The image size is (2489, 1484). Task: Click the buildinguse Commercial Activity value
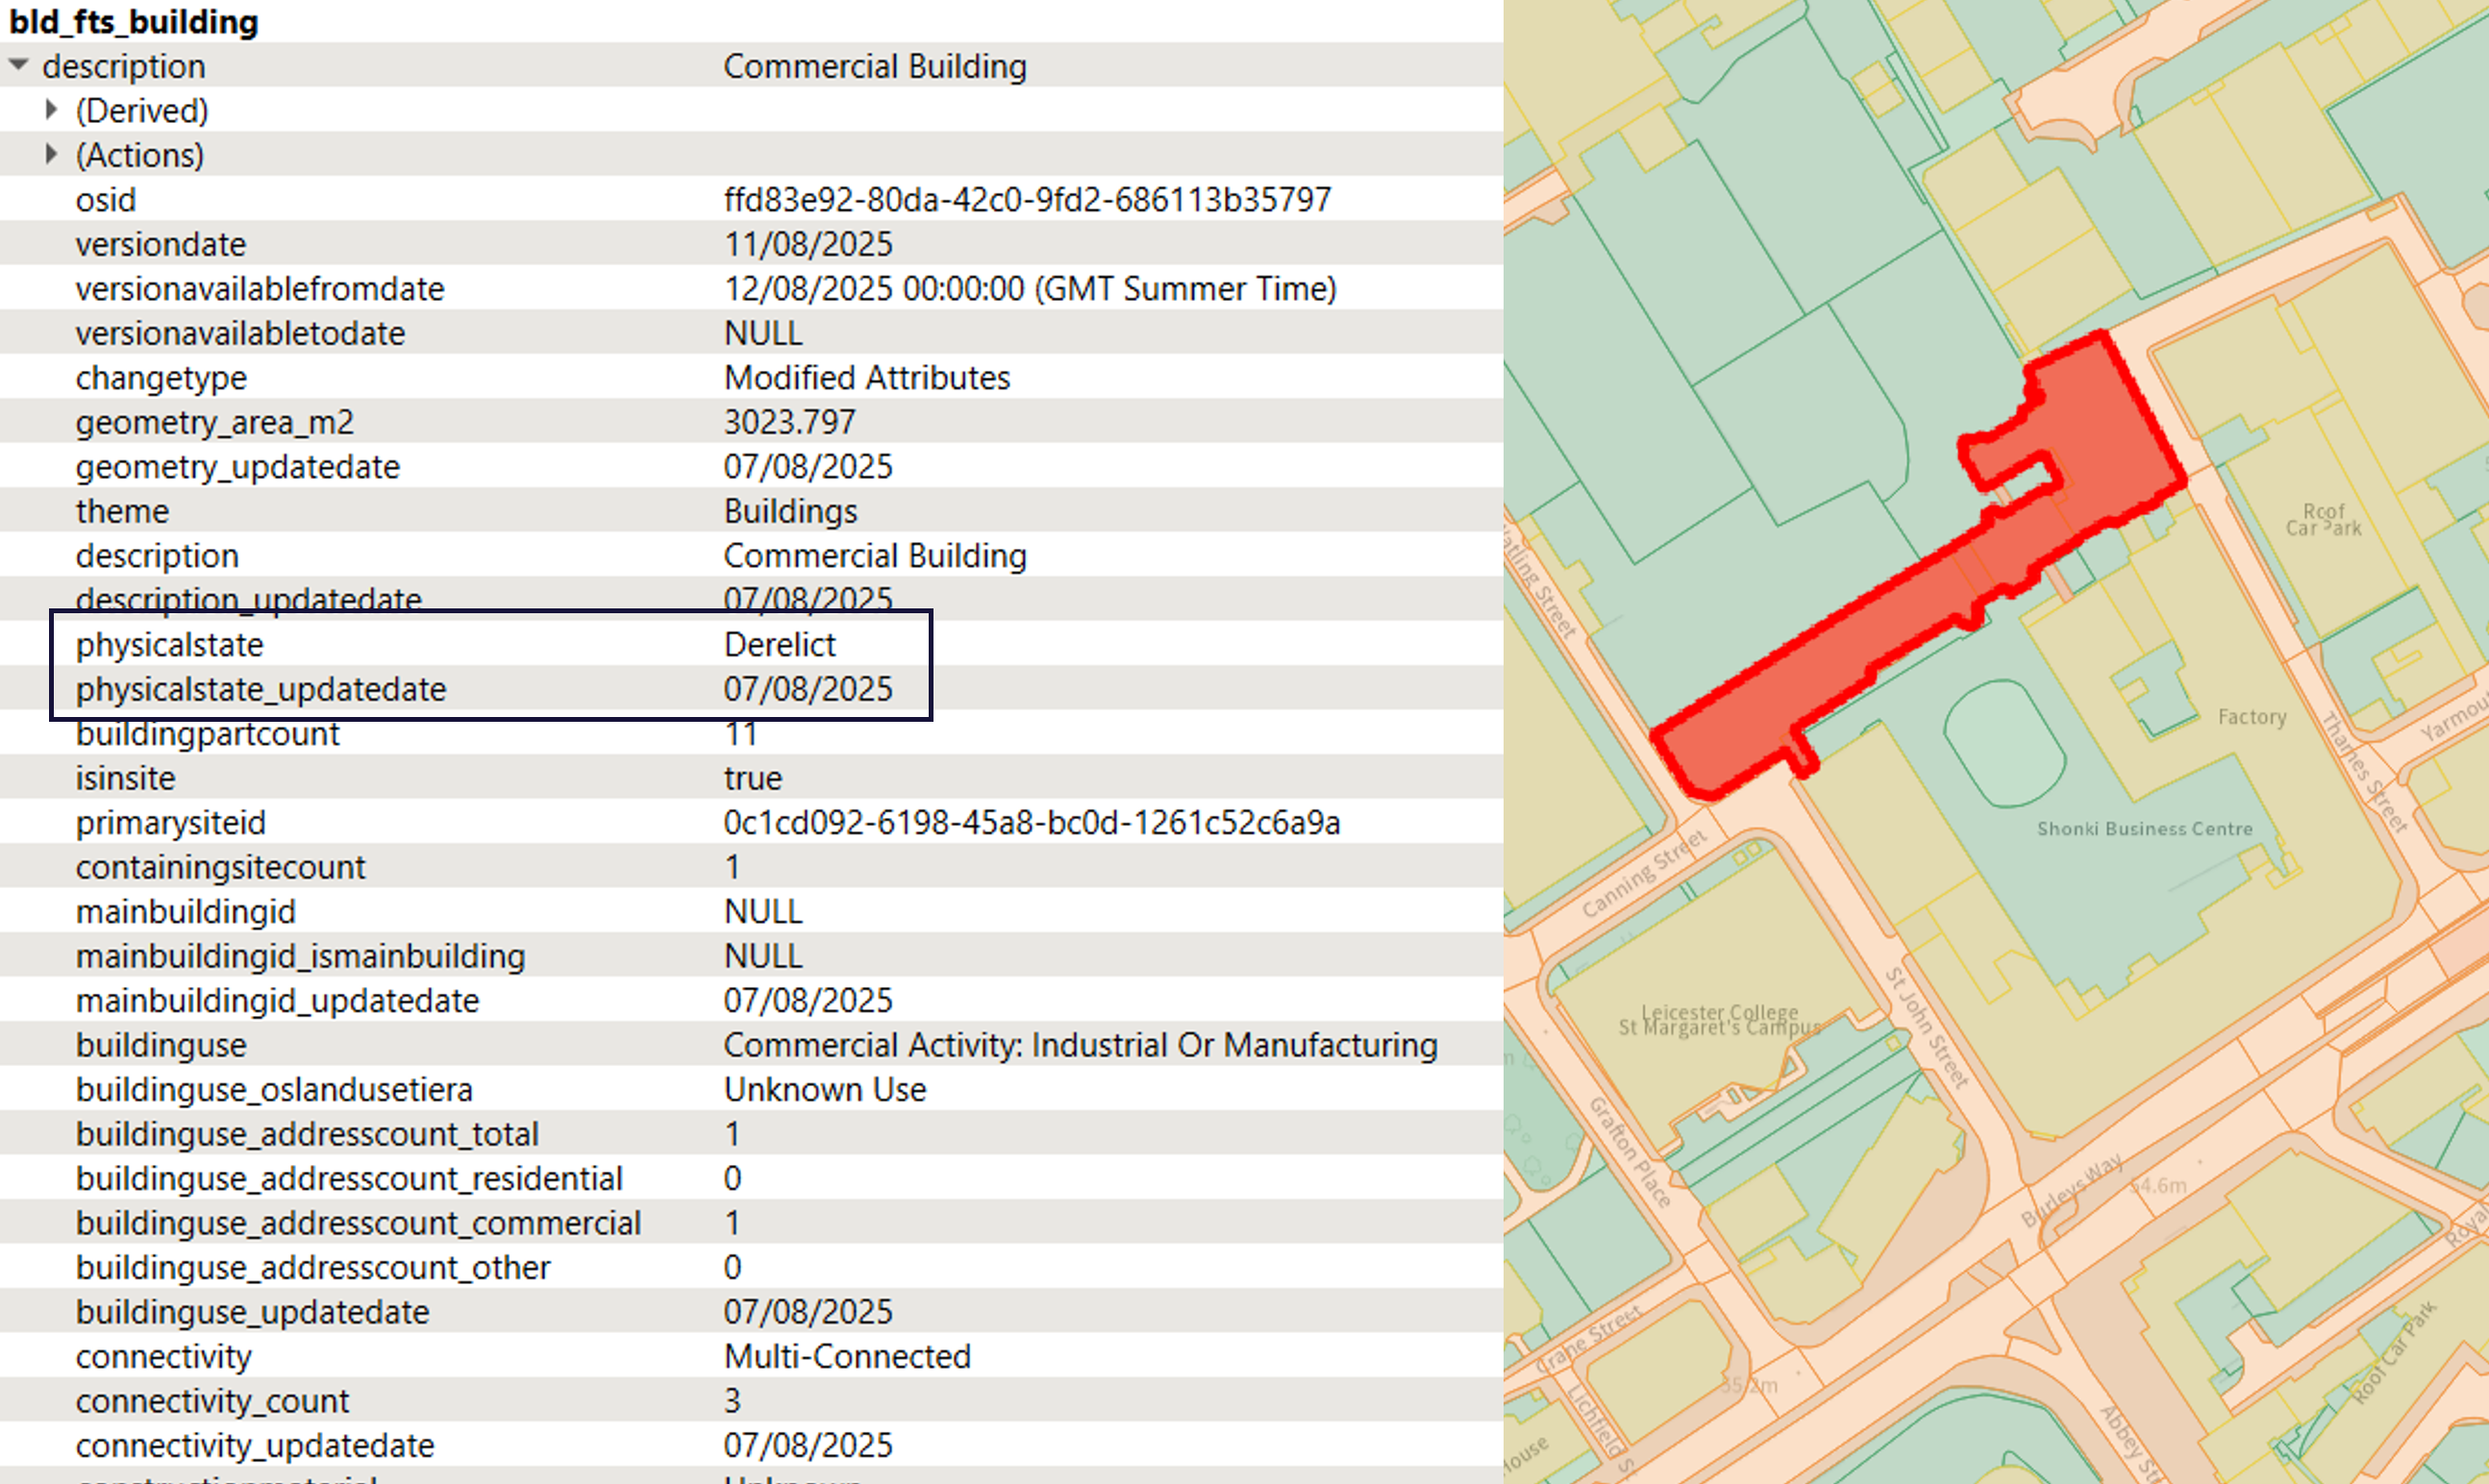(x=1081, y=1044)
